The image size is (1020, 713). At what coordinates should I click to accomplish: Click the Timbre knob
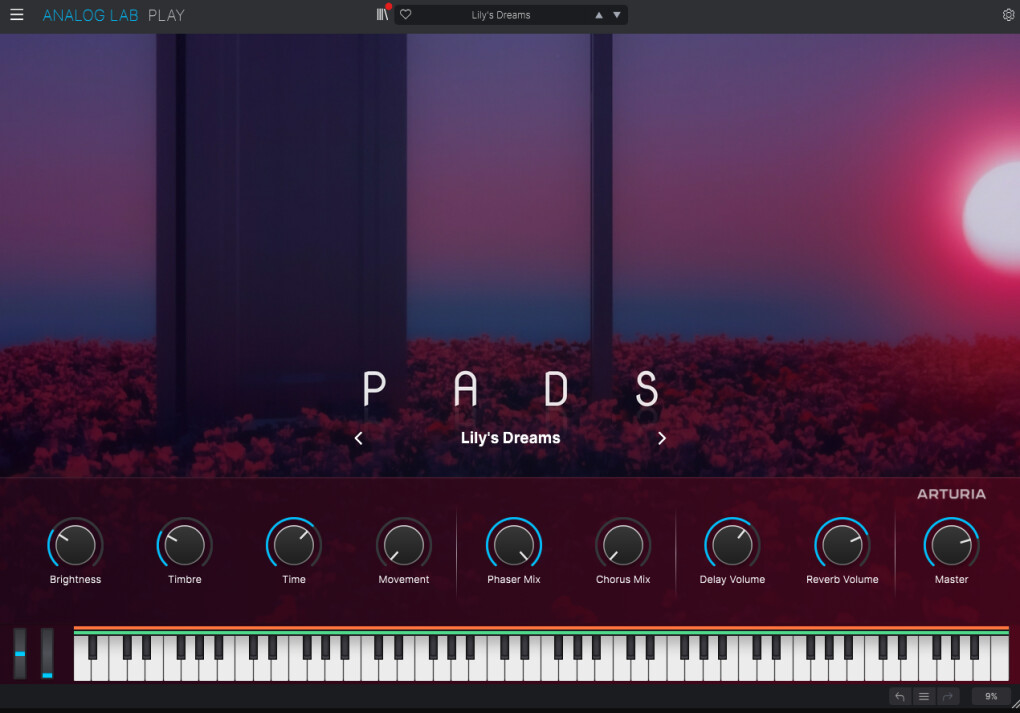tap(185, 545)
